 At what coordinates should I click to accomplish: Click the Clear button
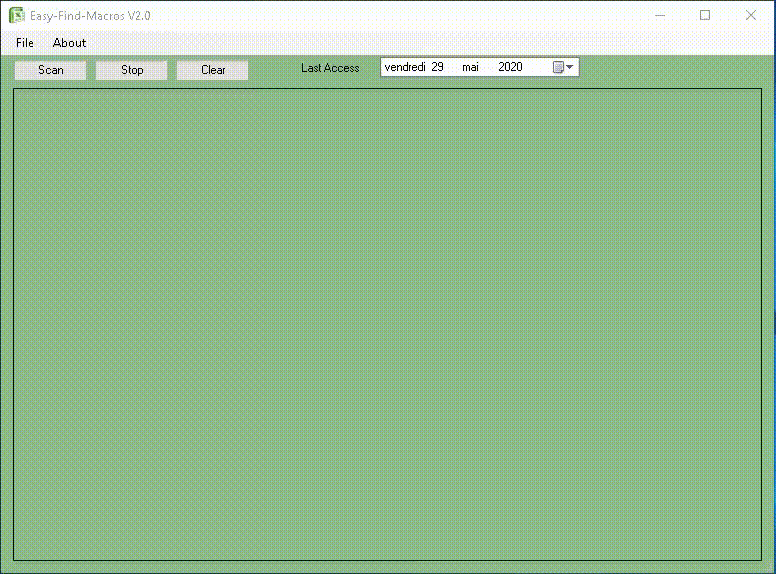[x=213, y=70]
